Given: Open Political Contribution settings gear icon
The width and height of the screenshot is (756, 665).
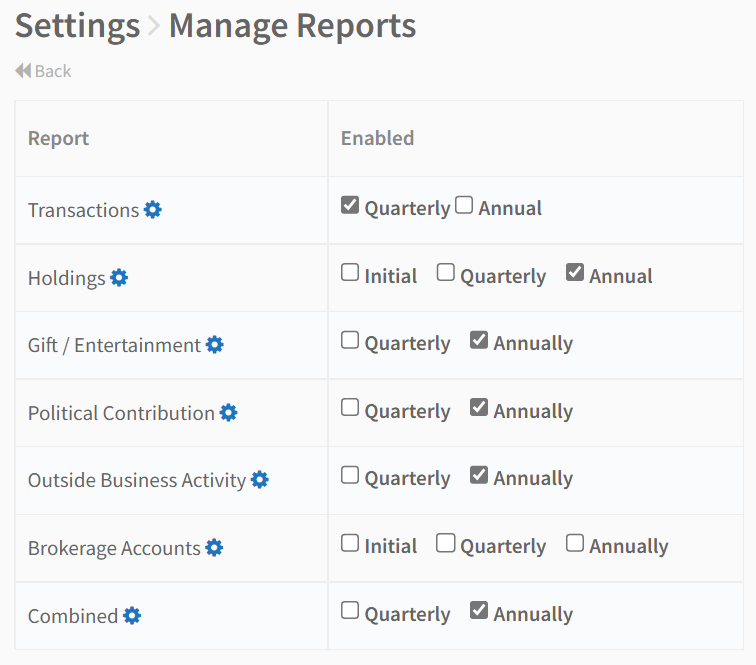Looking at the screenshot, I should [229, 413].
